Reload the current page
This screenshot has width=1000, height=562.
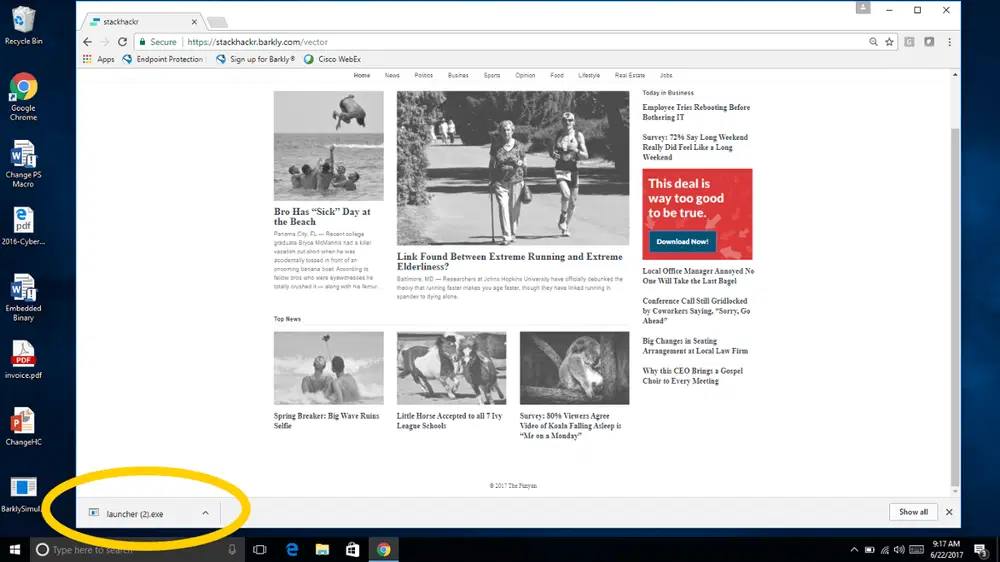[122, 42]
